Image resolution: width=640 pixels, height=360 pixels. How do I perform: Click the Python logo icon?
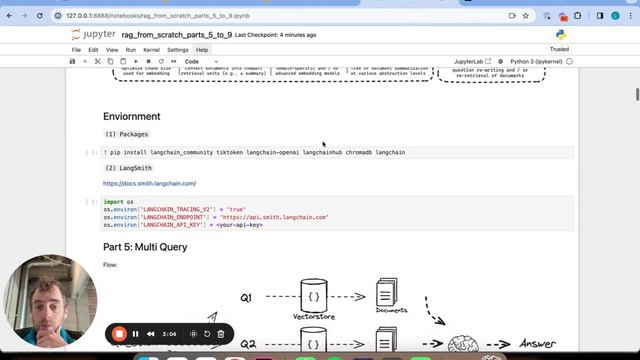tap(561, 35)
